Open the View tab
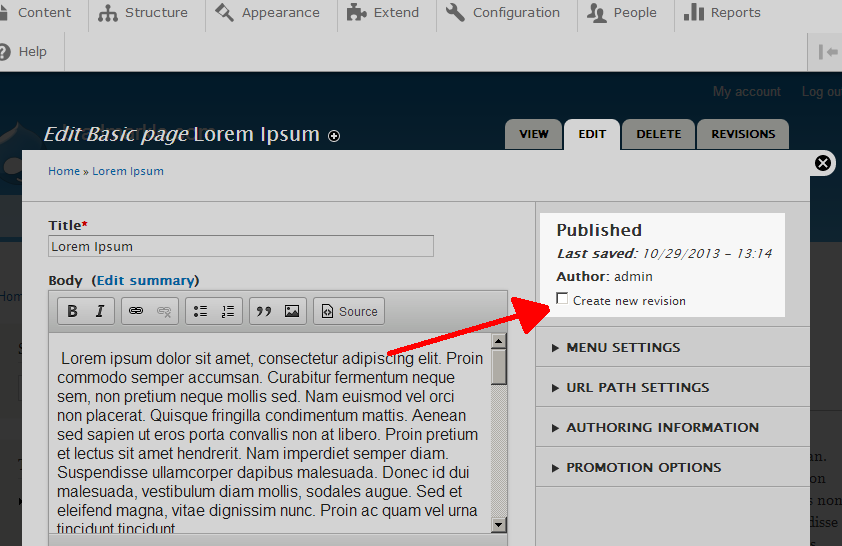This screenshot has width=842, height=546. tap(534, 134)
